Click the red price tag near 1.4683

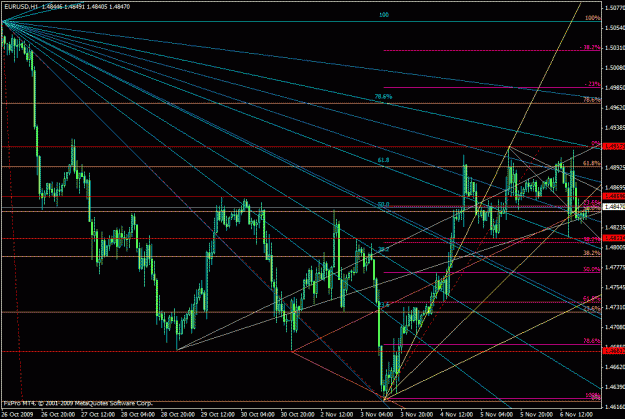click(x=614, y=351)
